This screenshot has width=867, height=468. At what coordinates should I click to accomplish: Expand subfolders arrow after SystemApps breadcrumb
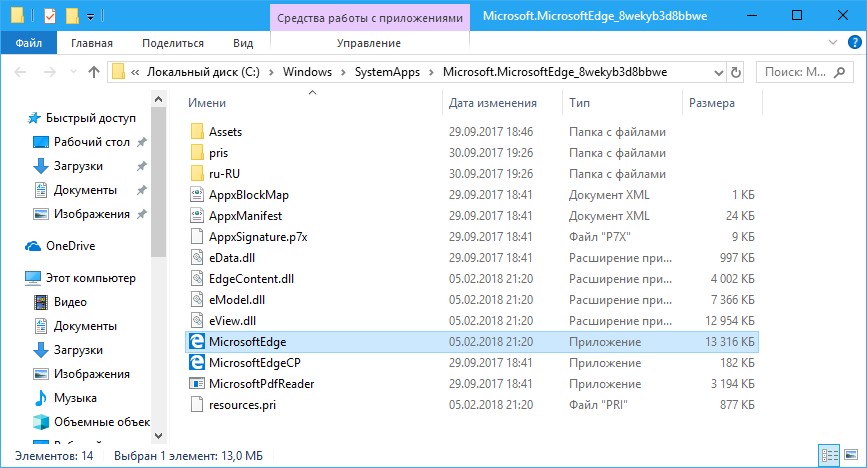(431, 72)
